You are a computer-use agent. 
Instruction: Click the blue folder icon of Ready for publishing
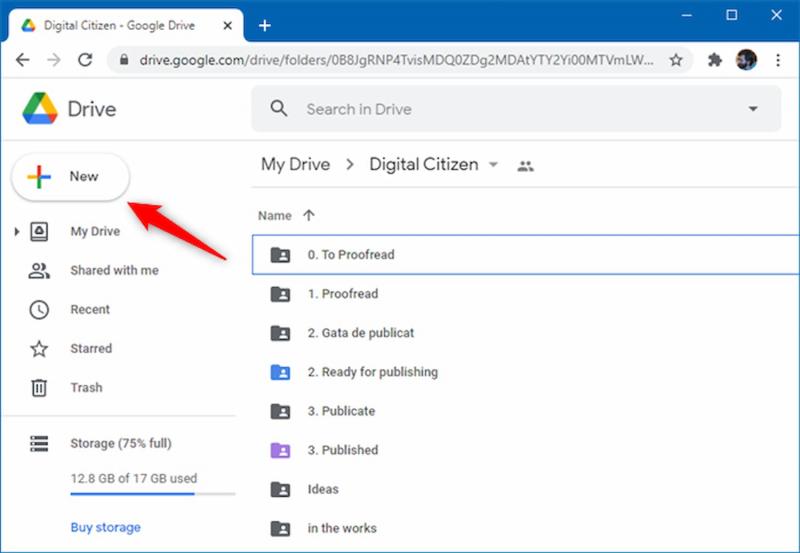pos(280,372)
